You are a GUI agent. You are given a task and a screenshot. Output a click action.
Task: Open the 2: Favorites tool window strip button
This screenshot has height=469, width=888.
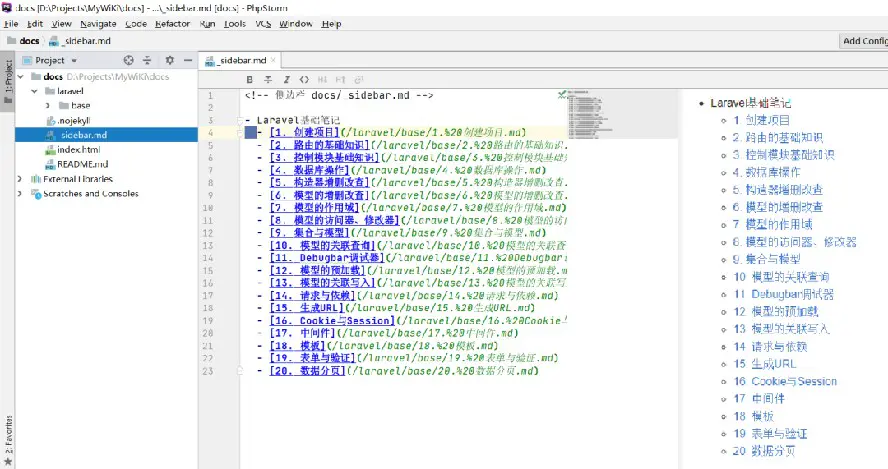8,440
